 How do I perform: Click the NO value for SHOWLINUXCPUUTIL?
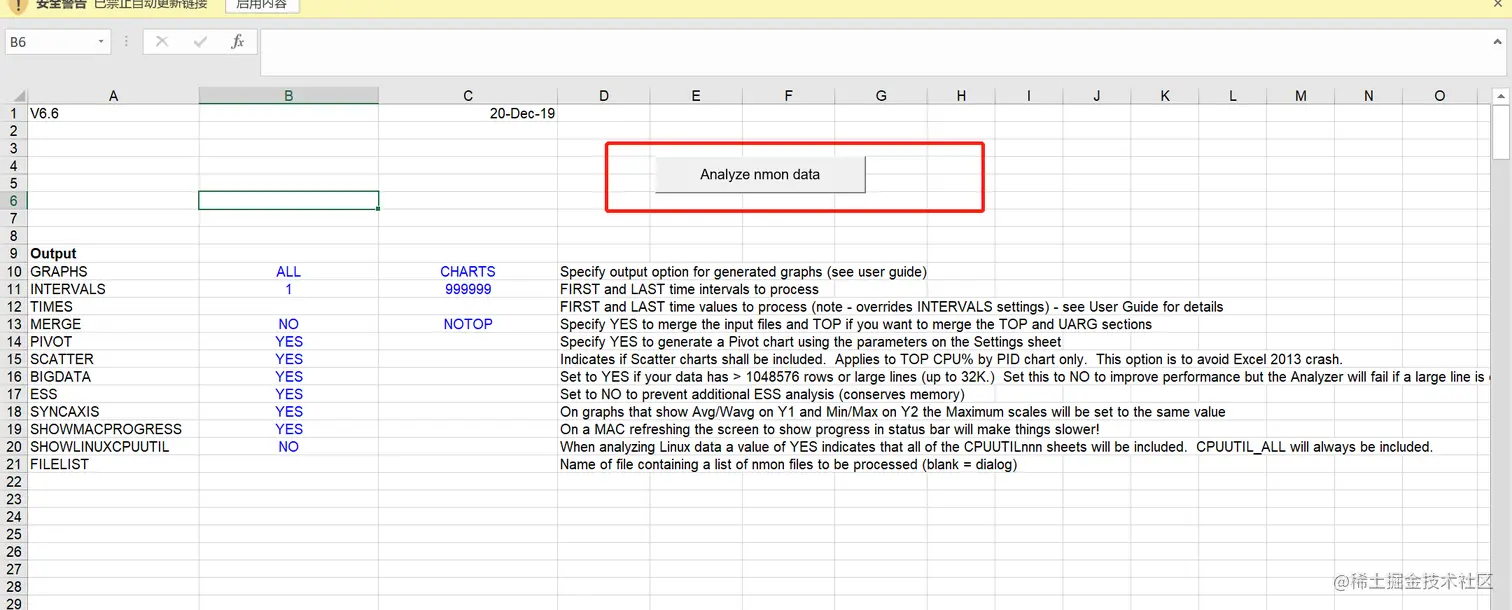tap(289, 447)
